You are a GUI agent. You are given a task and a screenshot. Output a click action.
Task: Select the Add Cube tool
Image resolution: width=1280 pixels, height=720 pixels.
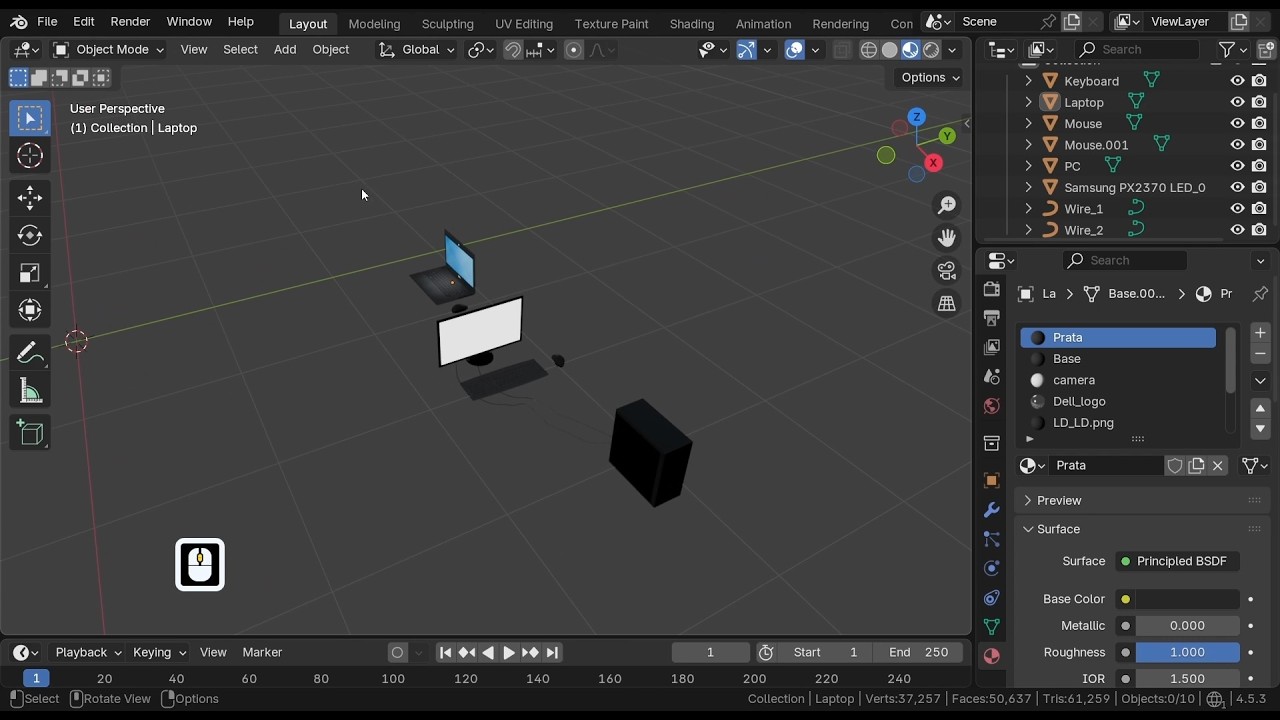[30, 433]
